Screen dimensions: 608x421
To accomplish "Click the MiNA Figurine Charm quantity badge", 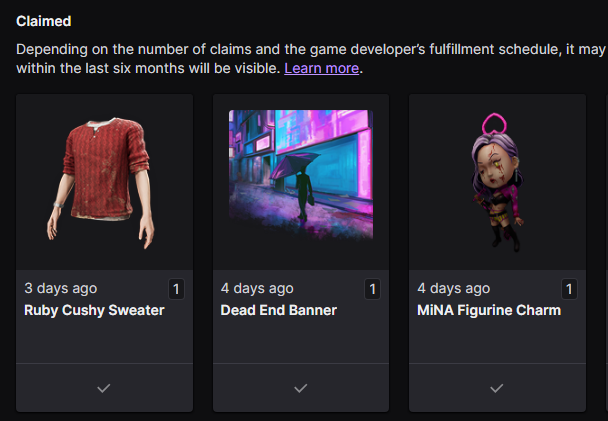I will click(x=570, y=290).
